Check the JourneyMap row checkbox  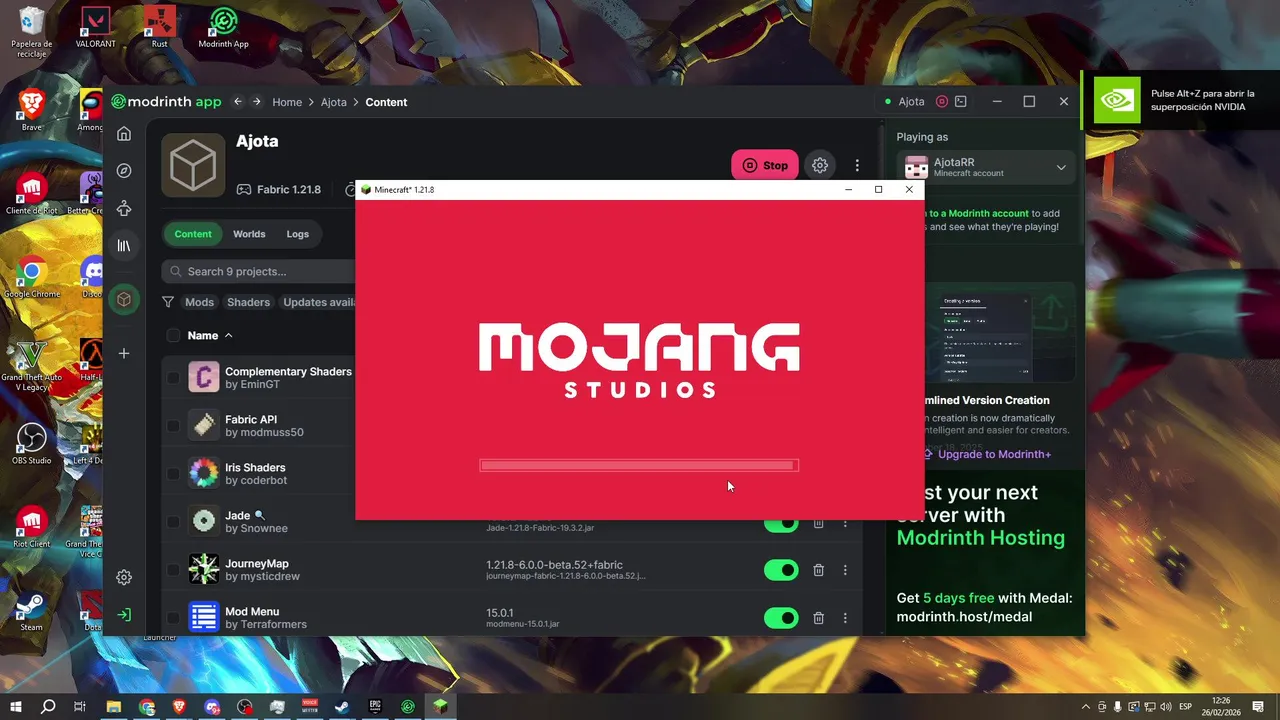pos(173,570)
